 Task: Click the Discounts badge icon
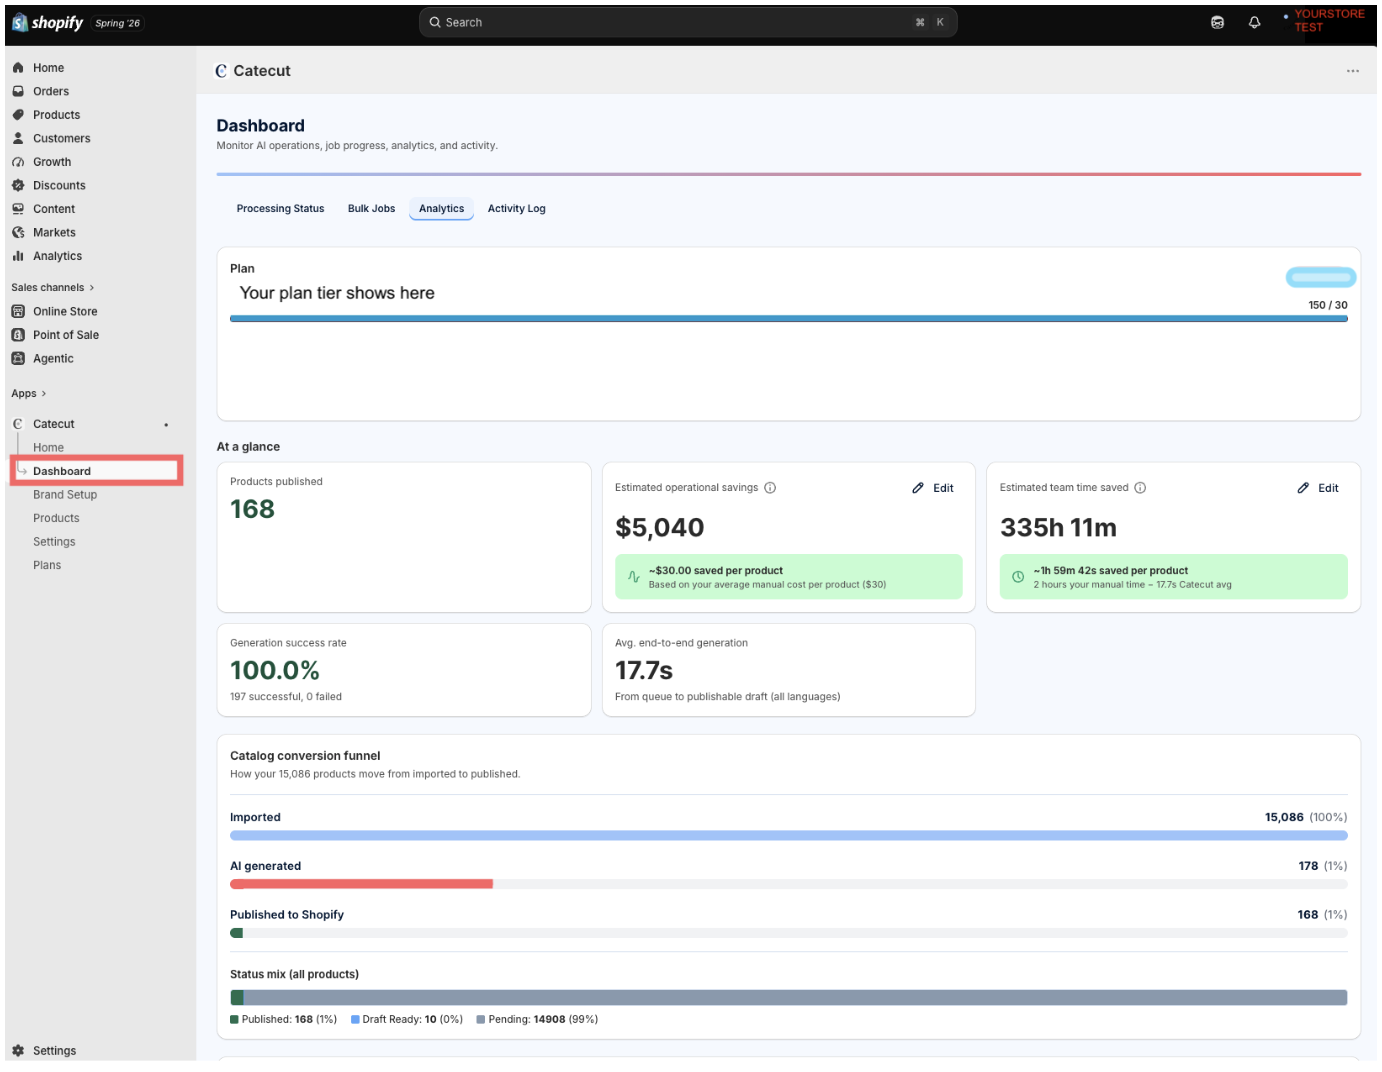pyautogui.click(x=18, y=185)
